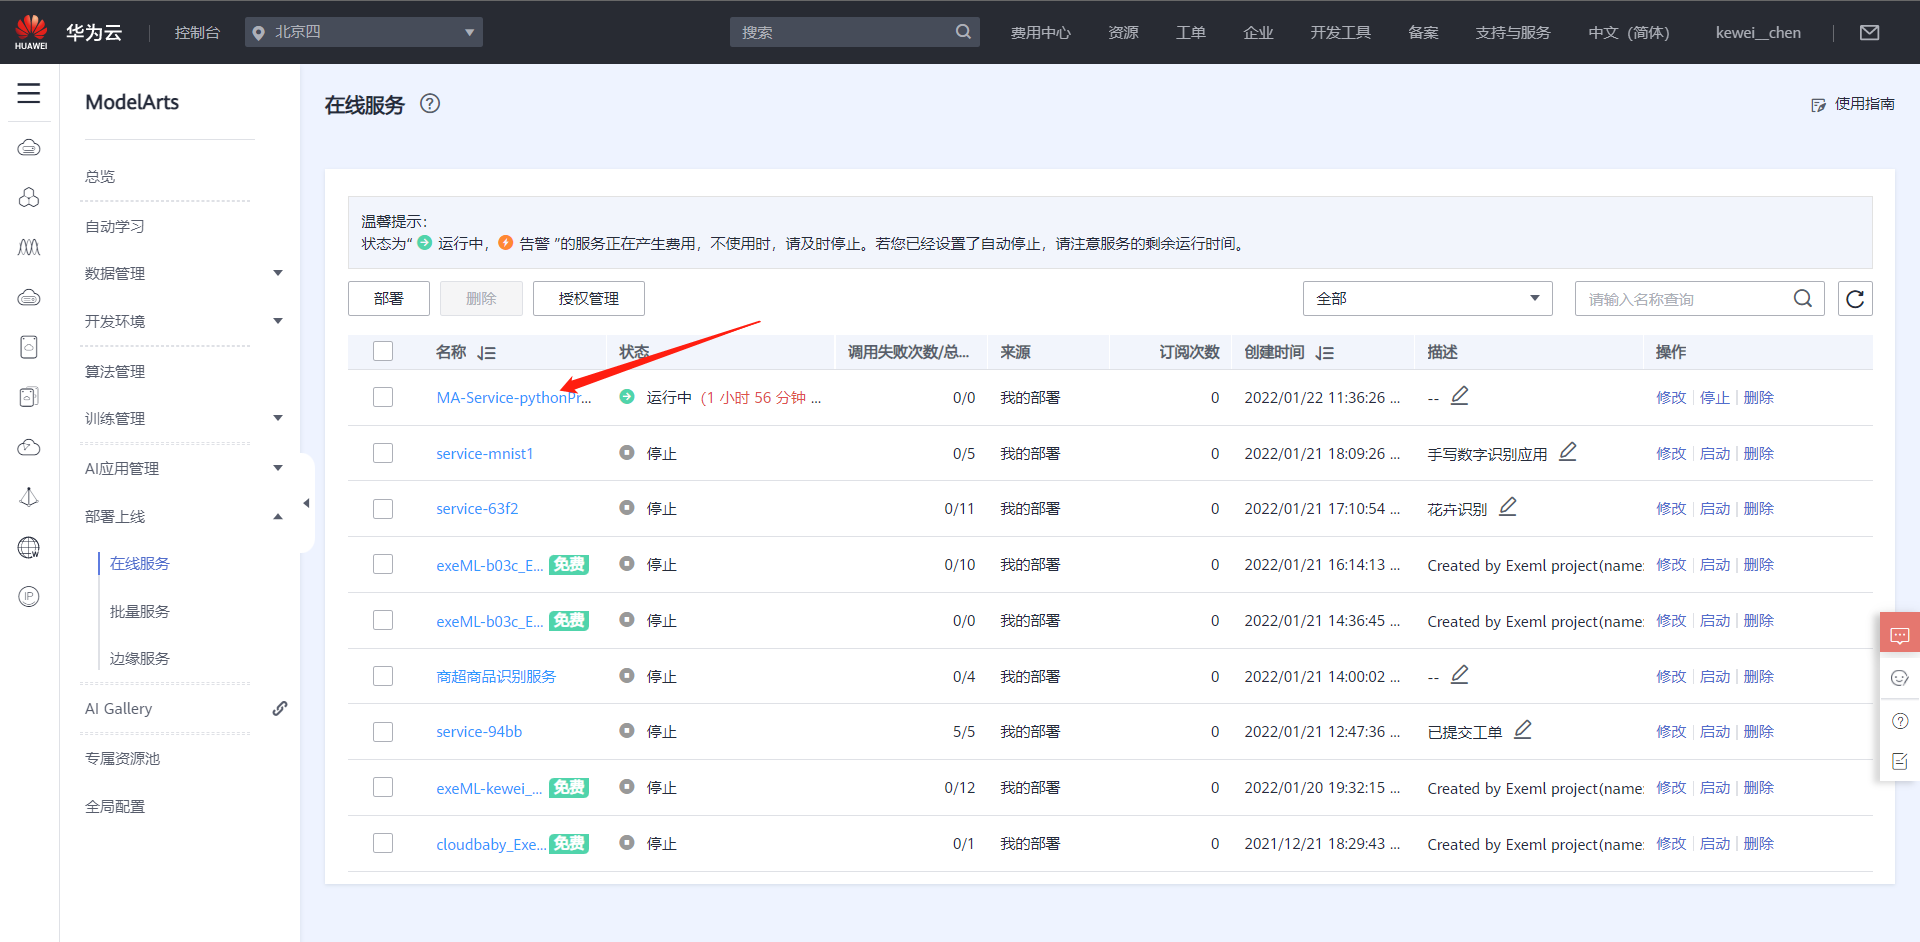Sort by 创建时间 column sort icon
1920x942 pixels.
coord(1325,353)
